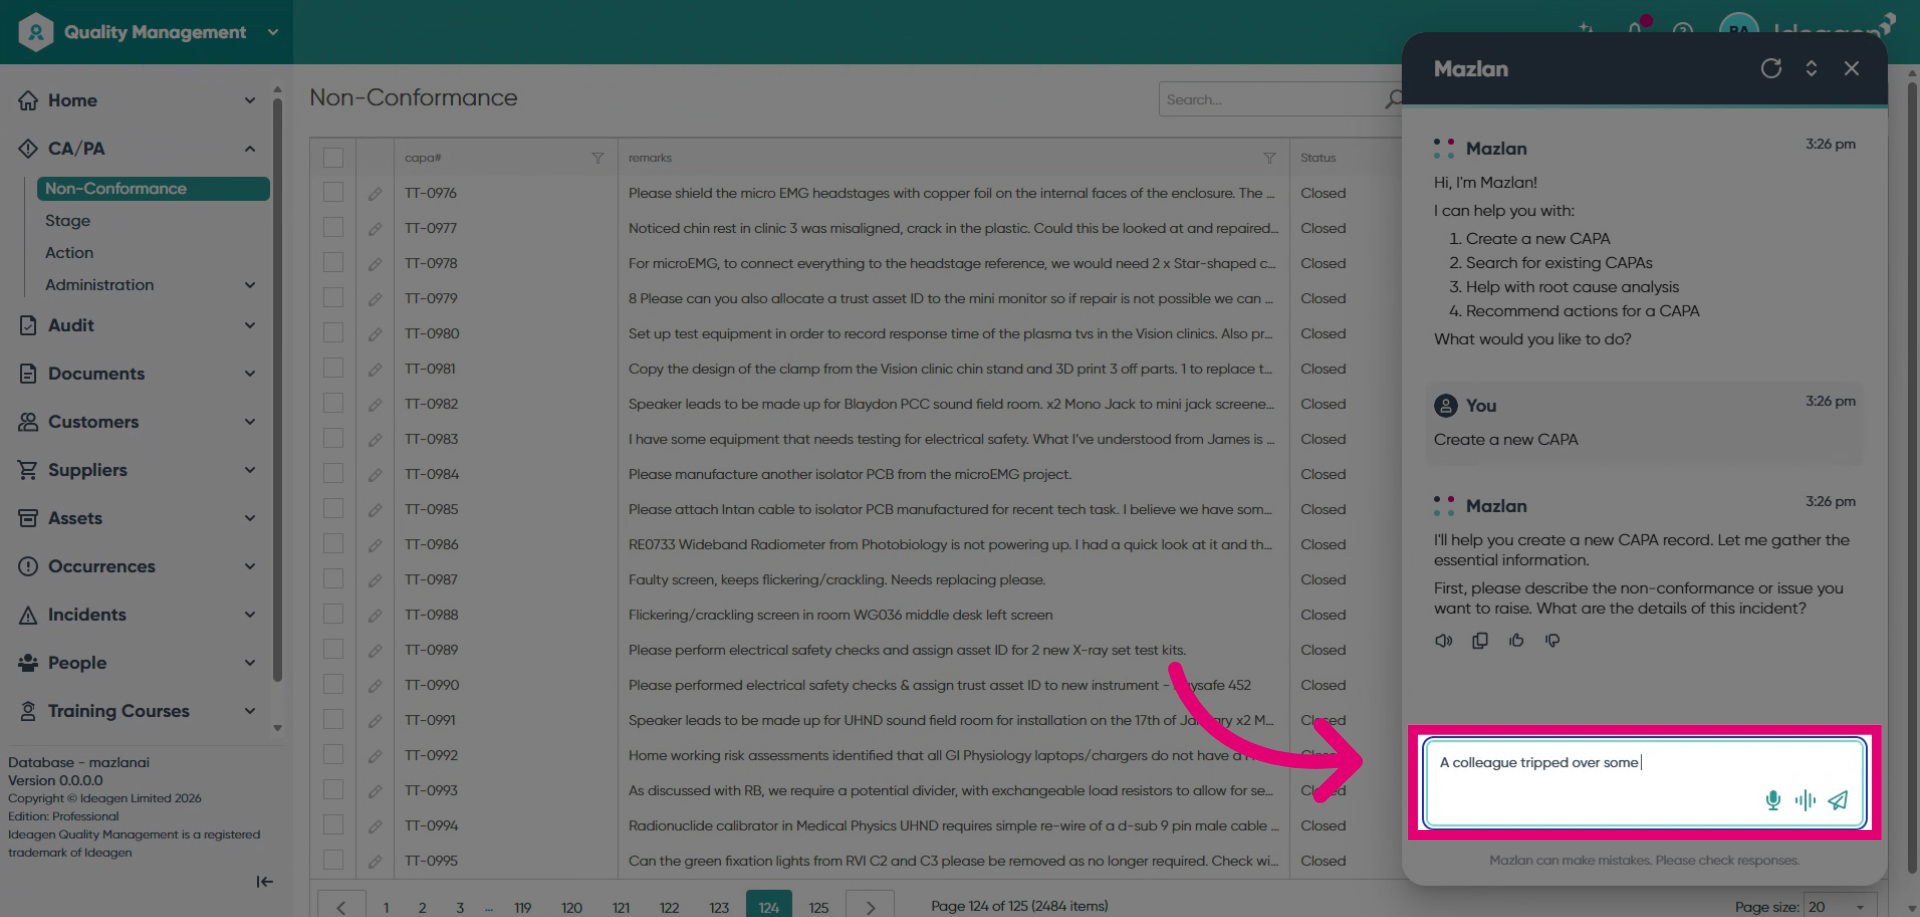
Task: Click the edit pencil for TT-0980
Action: (x=375, y=334)
